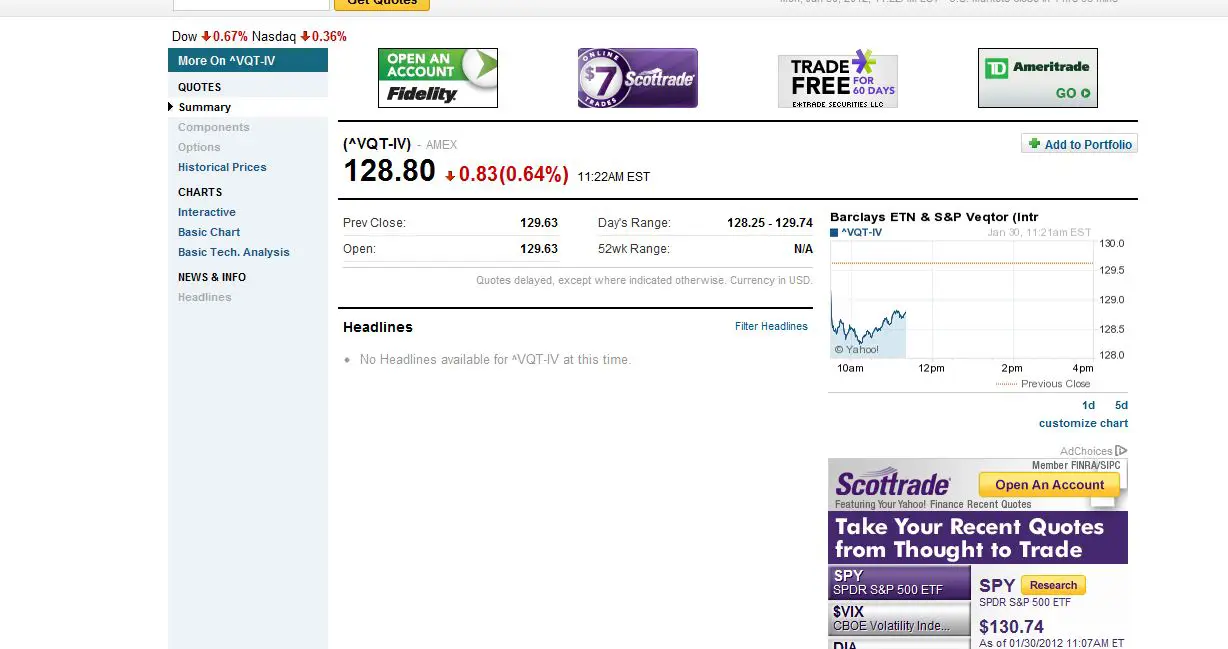Open the Fidelity 'Open an Account' ad banner

[x=438, y=78]
